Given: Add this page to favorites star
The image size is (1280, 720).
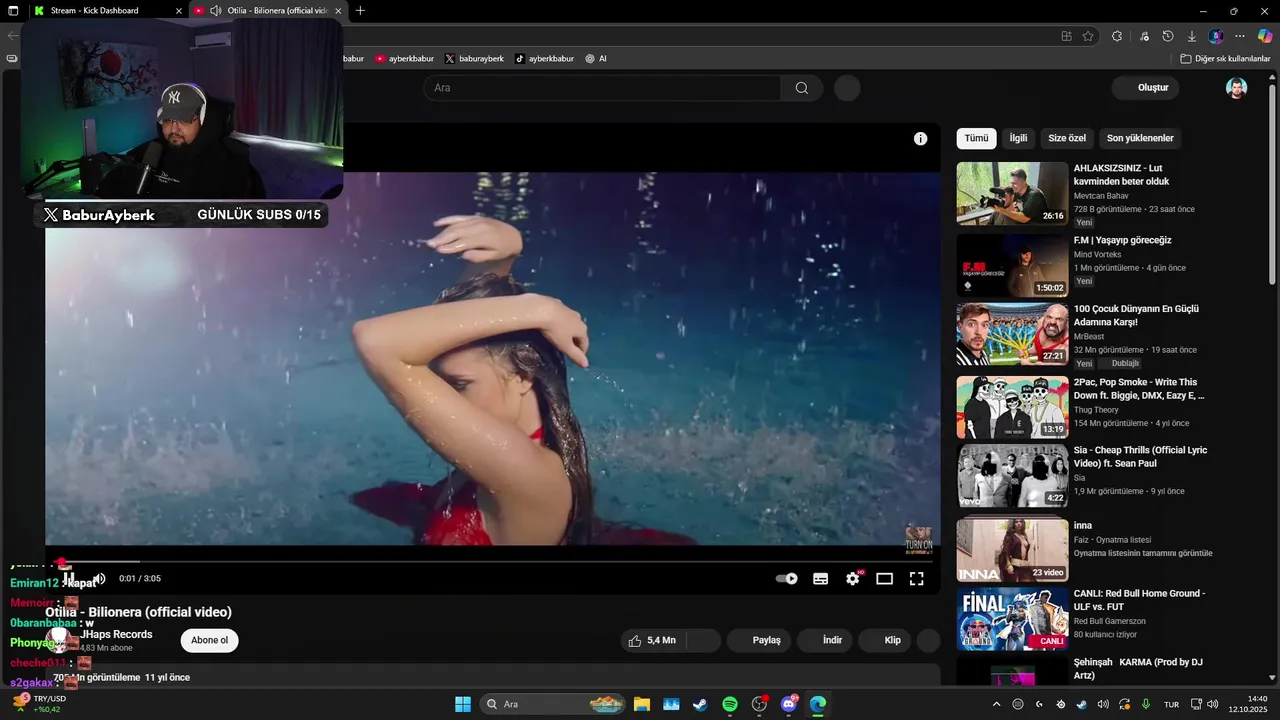Looking at the screenshot, I should click(x=1088, y=36).
